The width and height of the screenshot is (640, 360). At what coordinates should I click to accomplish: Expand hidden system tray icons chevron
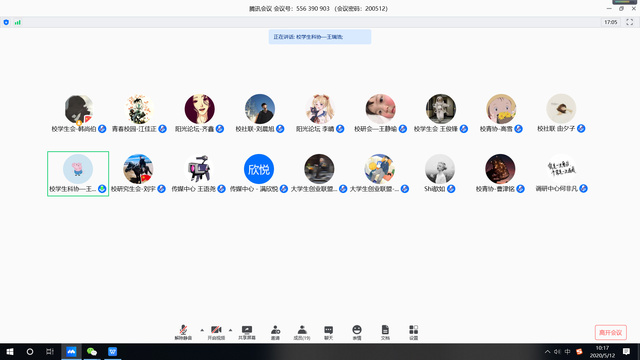(547, 351)
